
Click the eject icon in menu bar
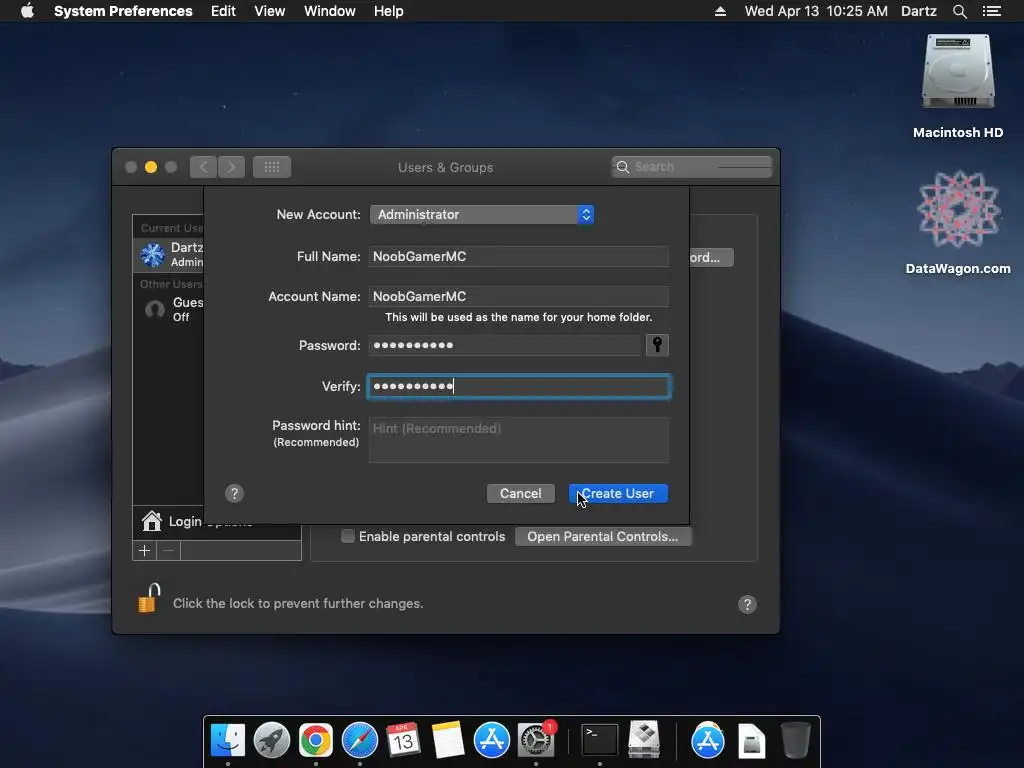click(720, 11)
